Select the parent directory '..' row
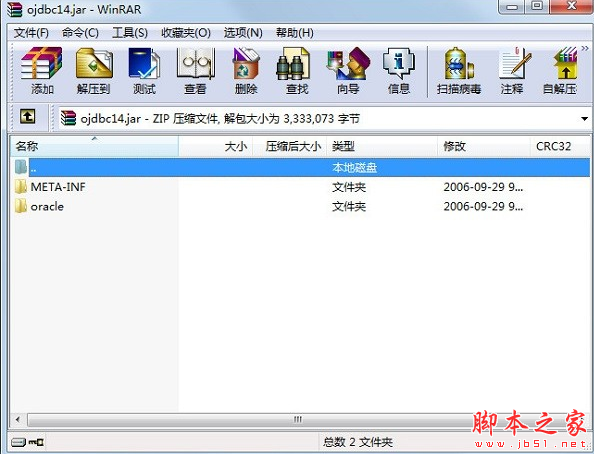Viewport: 594px width, 454px height. pos(302,167)
